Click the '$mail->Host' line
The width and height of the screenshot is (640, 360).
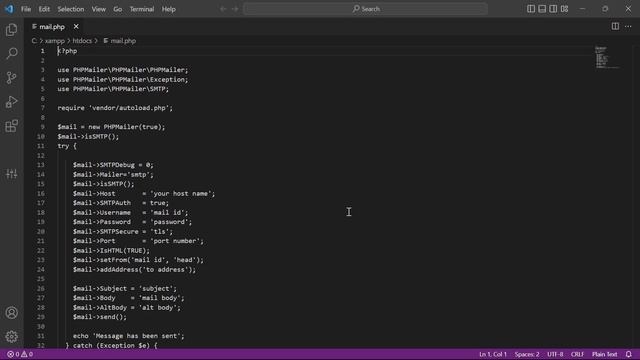click(x=144, y=193)
